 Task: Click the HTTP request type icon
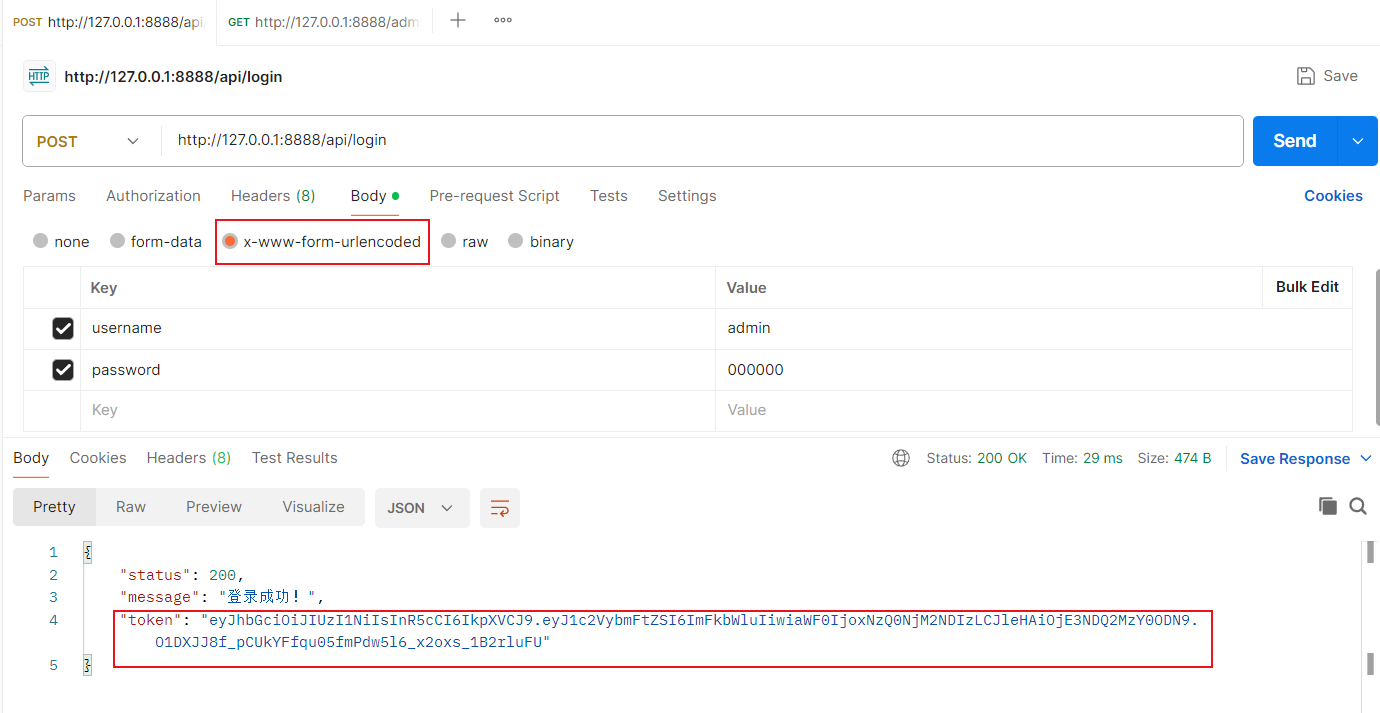(39, 76)
